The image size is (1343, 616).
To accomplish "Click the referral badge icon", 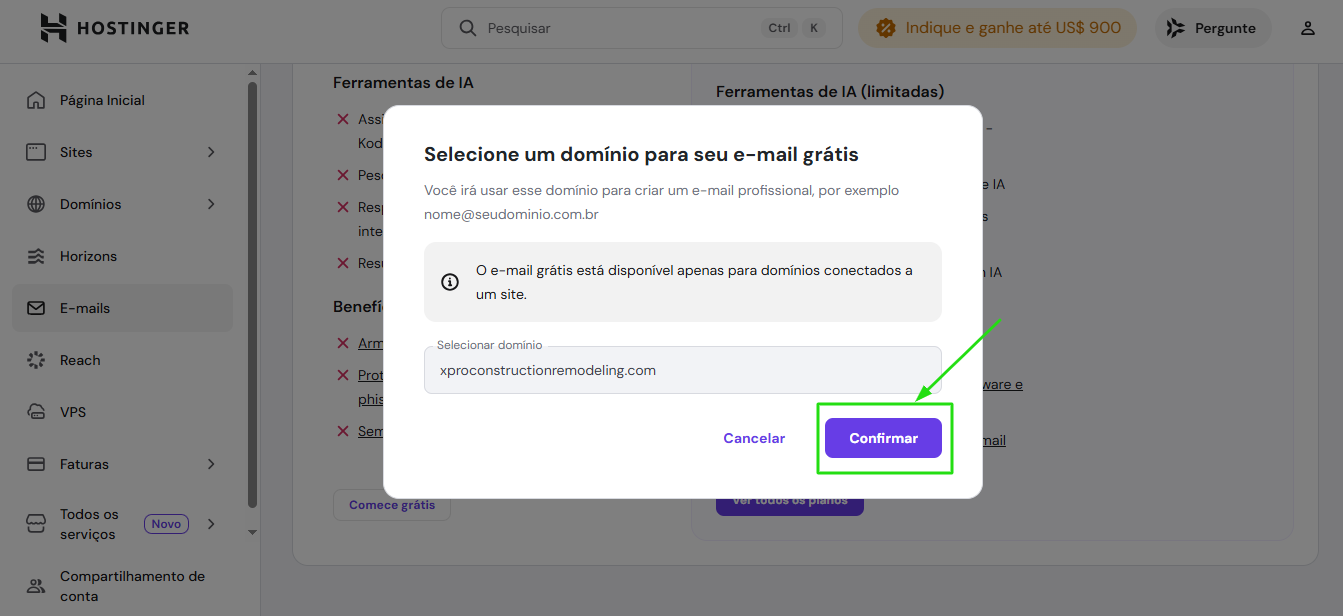I will [x=885, y=28].
